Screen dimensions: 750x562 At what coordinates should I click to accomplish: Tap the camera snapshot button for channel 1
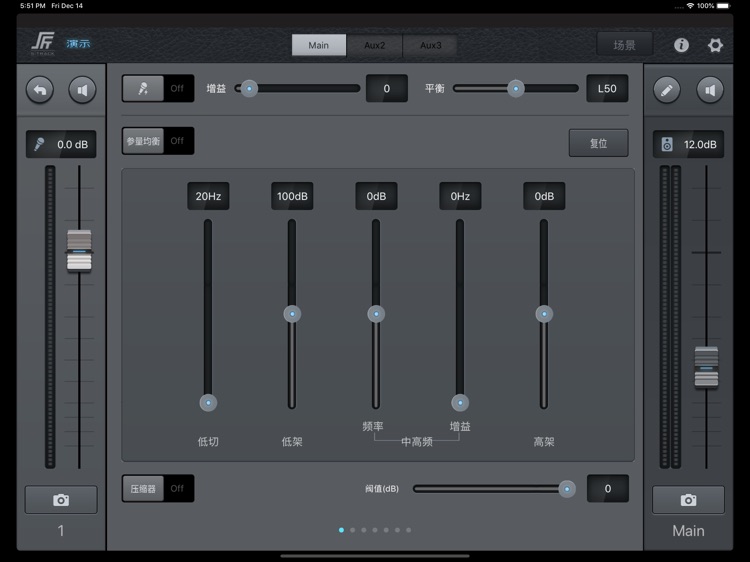(61, 500)
